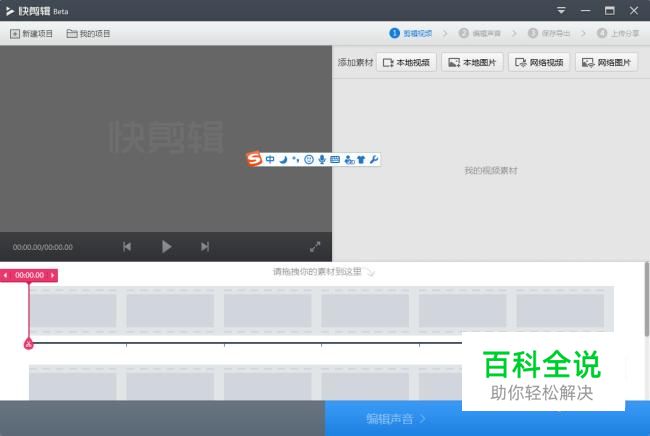
Task: Click the player time display 00:00.00/00:00.00
Action: click(43, 247)
